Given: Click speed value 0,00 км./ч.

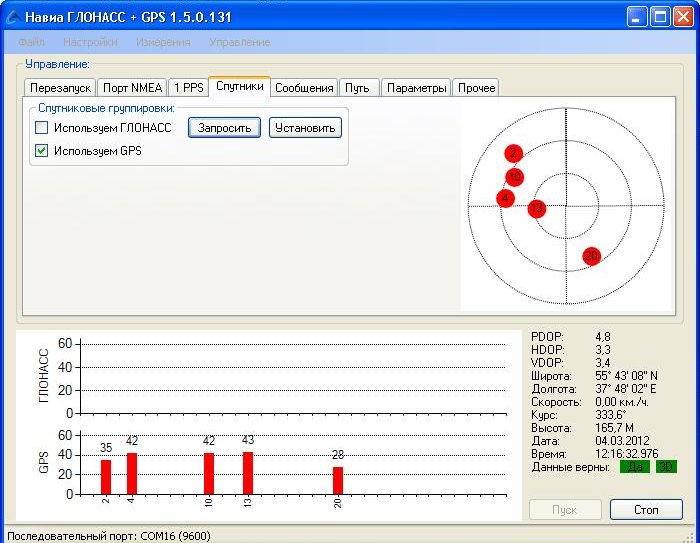Looking at the screenshot, I should point(622,402).
